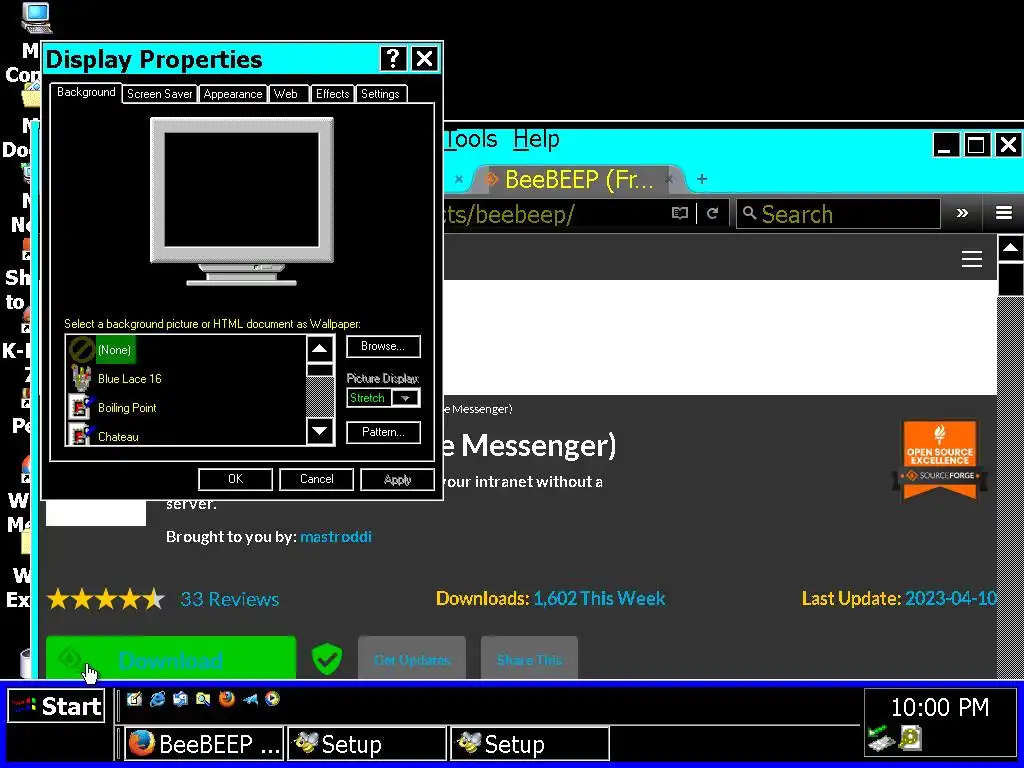Open the SourceForge page hamburger menu
The image size is (1024, 768).
pyautogui.click(x=972, y=259)
